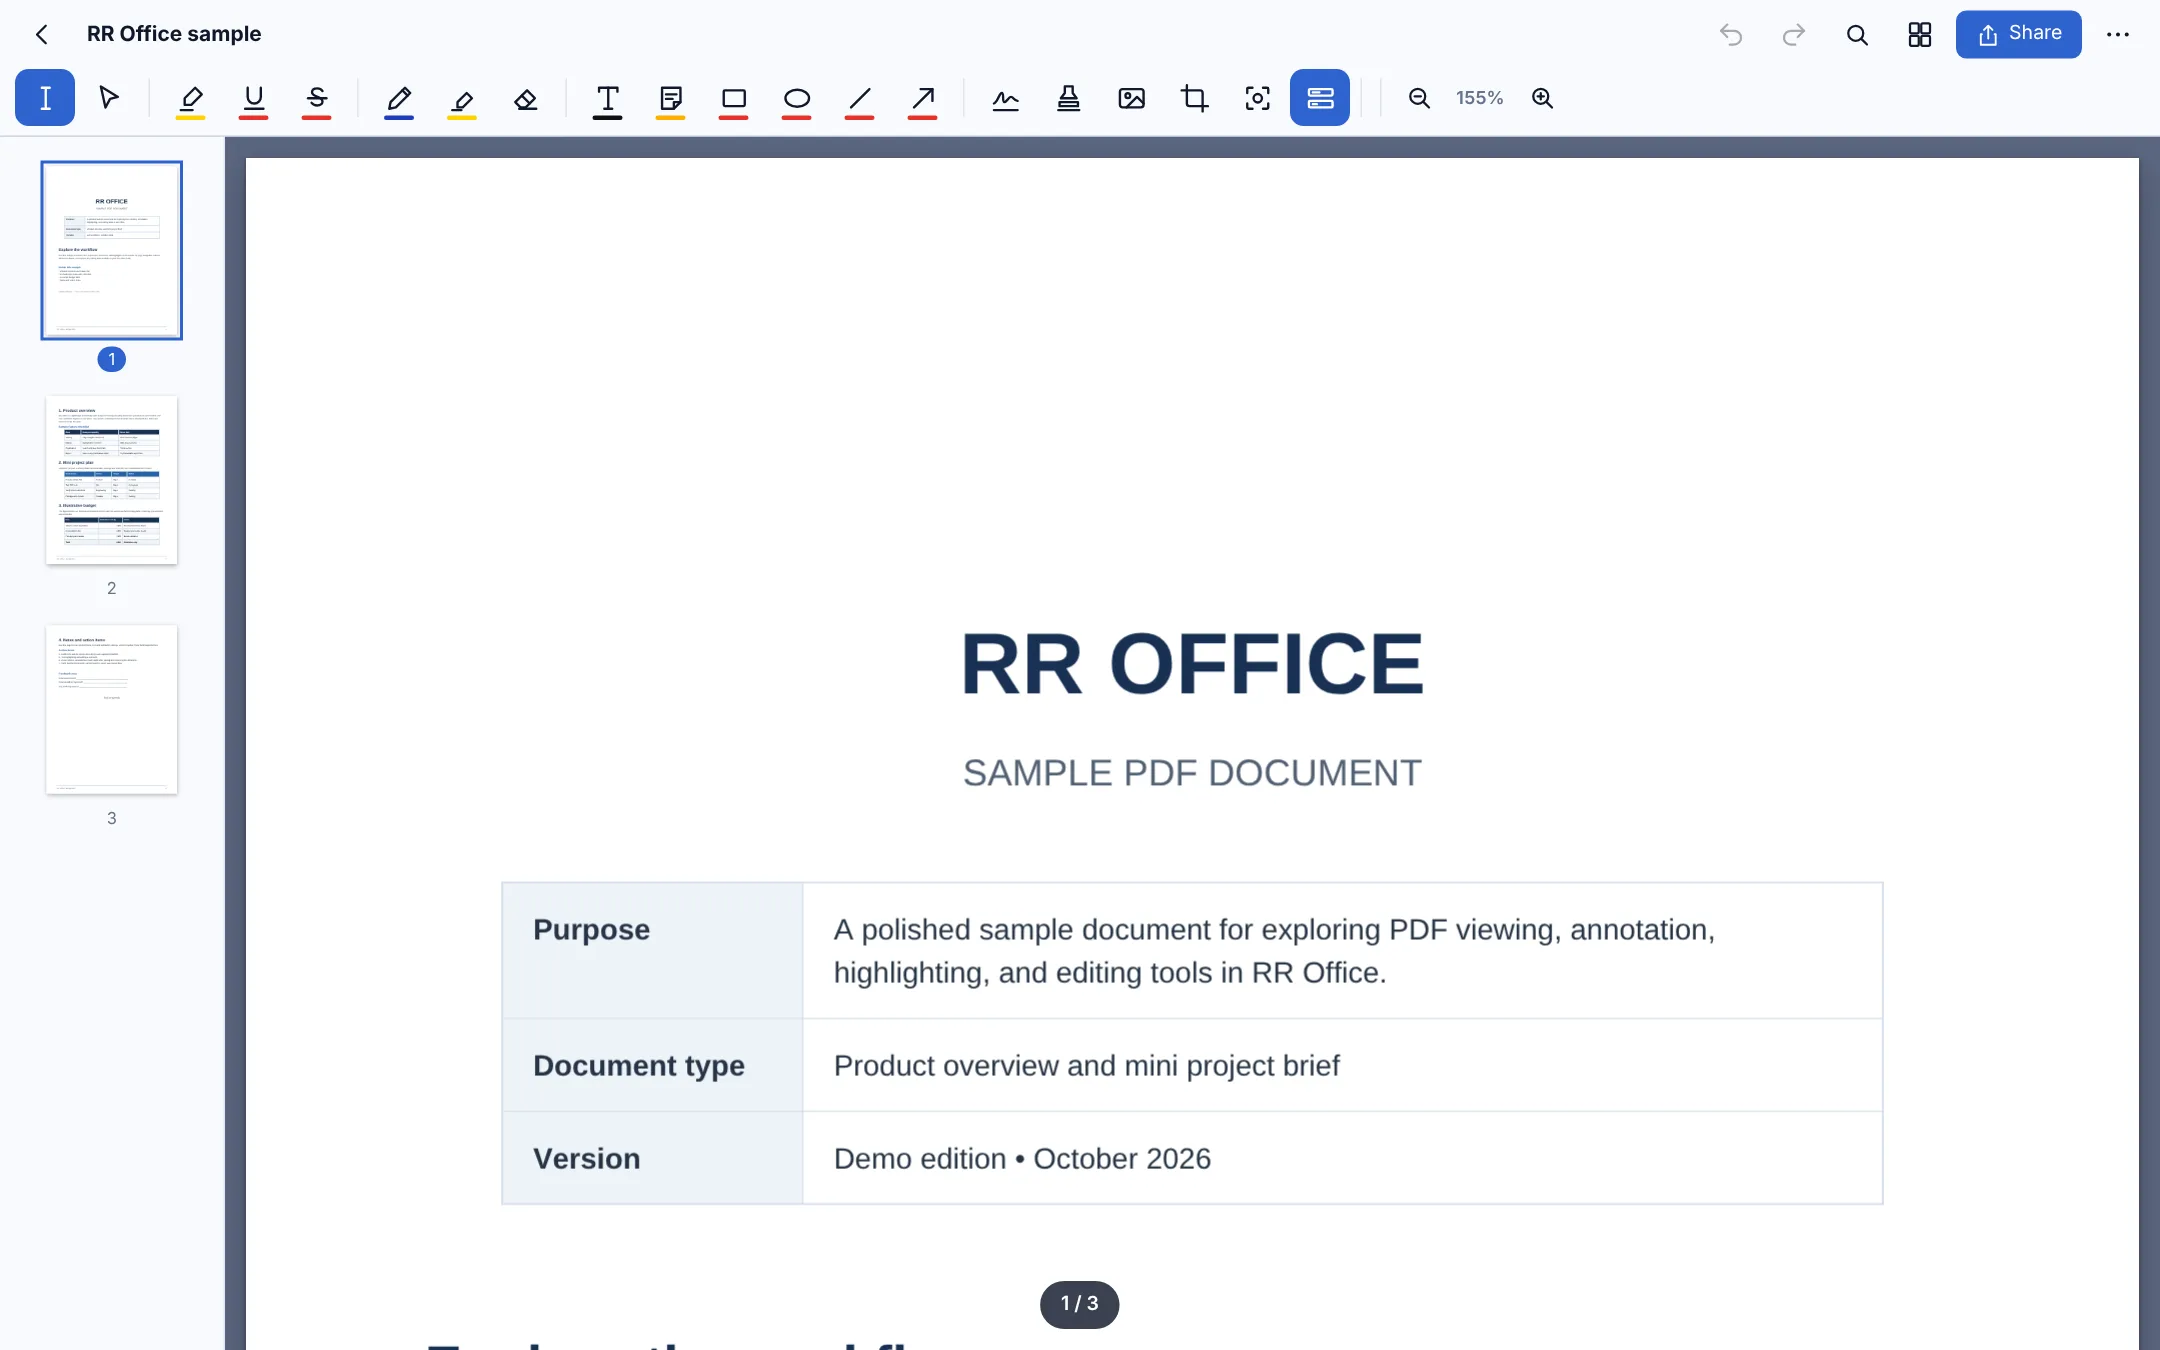Pick the blue pen drawing tool
The height and width of the screenshot is (1350, 2160).
coord(398,100)
